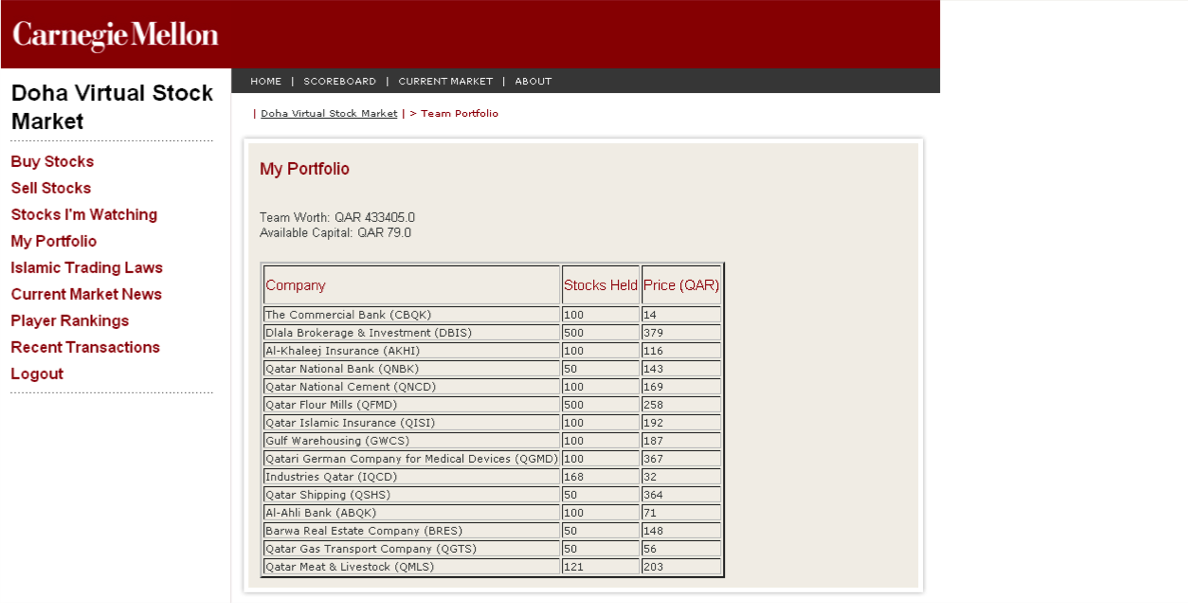The image size is (1188, 603).
Task: Select Qatar Meat & Livestock (QMLS) cell
Action: point(411,567)
